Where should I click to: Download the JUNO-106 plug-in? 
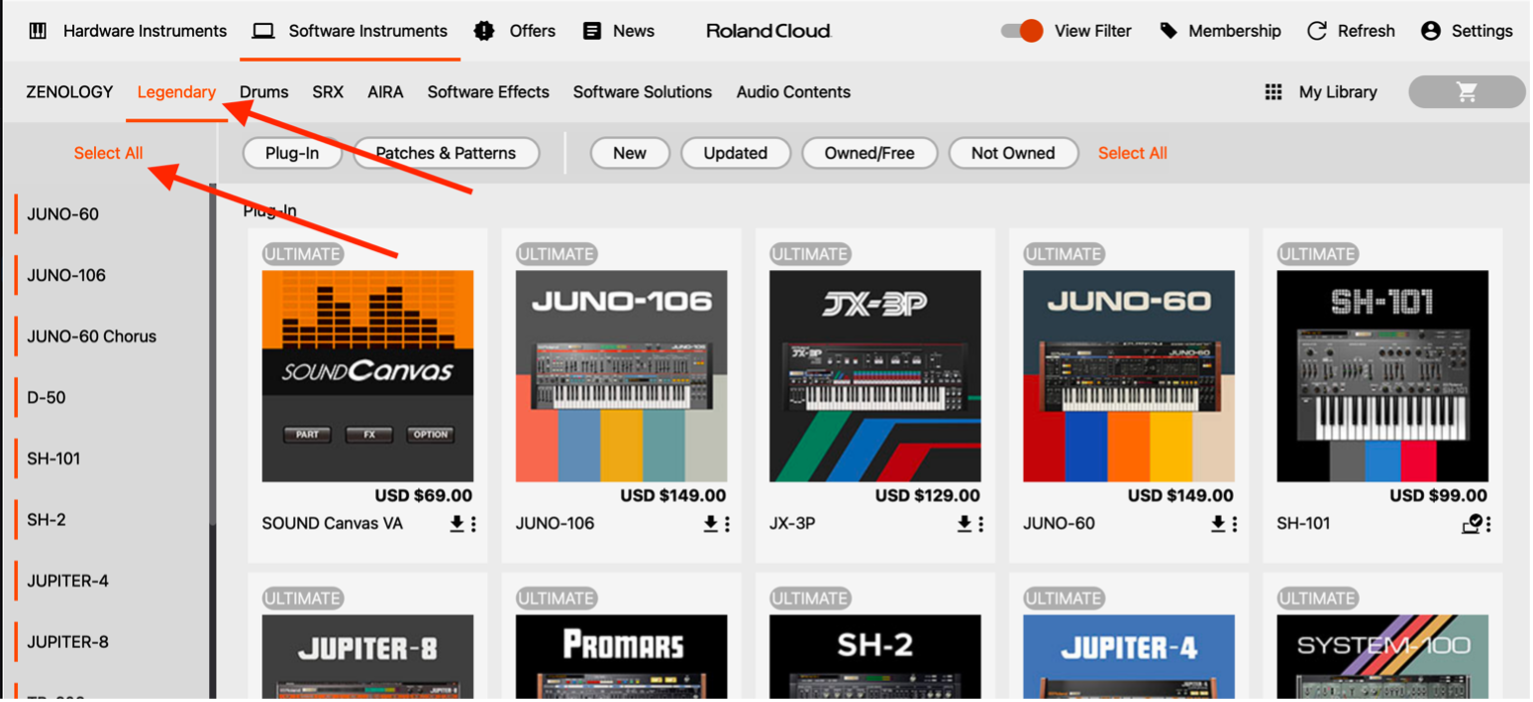click(x=709, y=523)
